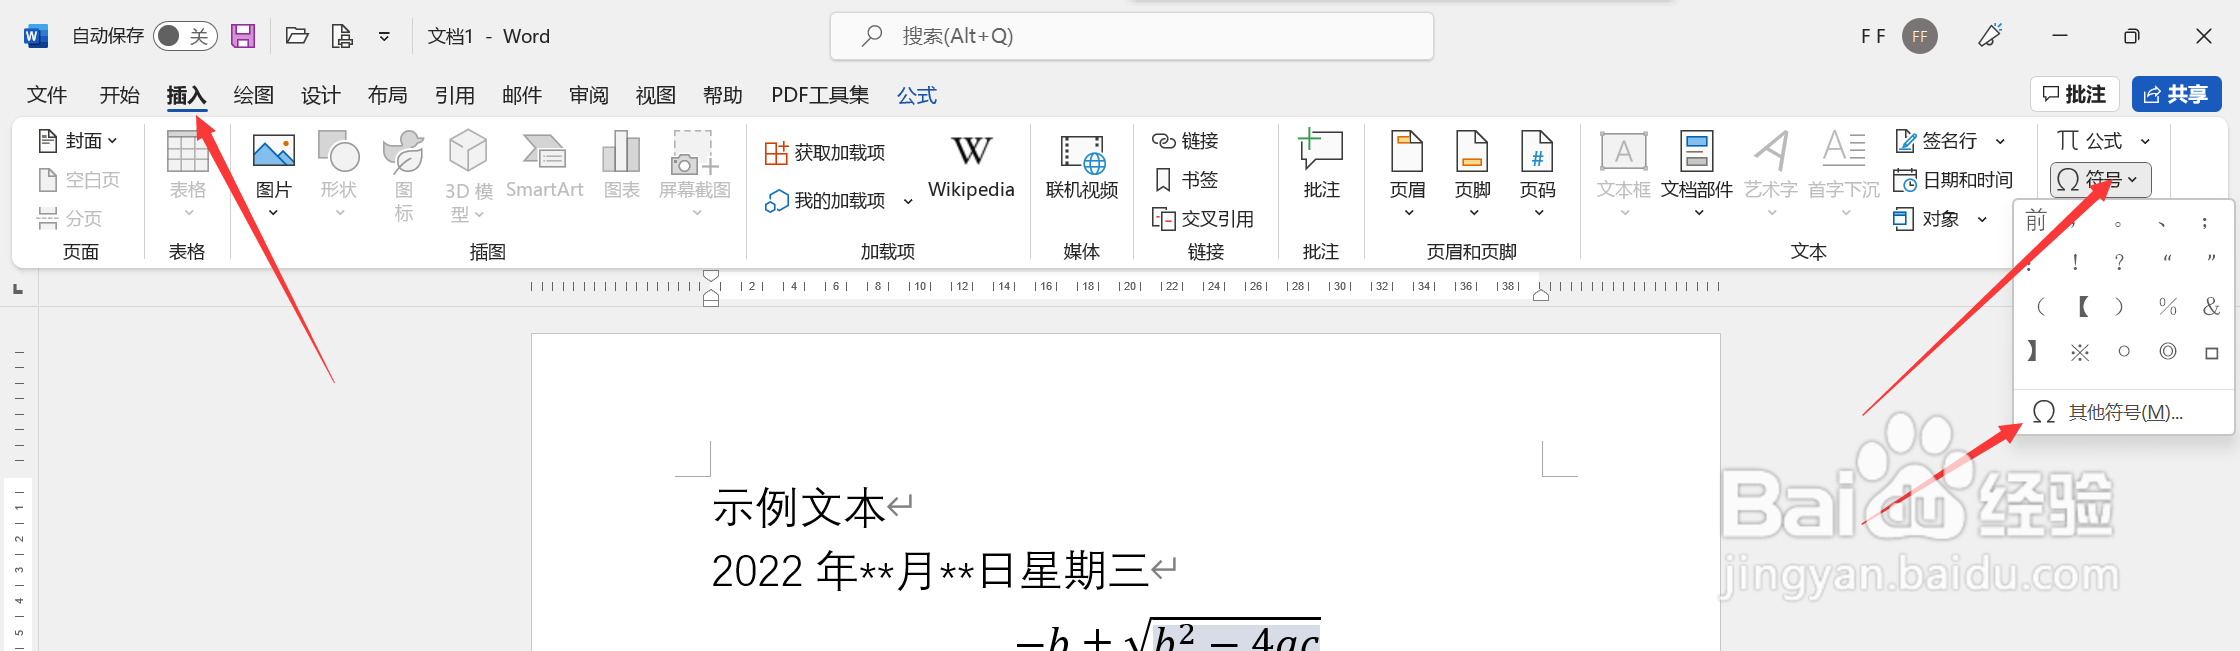
Task: Open file via folder icon in quick access
Action: 296,36
